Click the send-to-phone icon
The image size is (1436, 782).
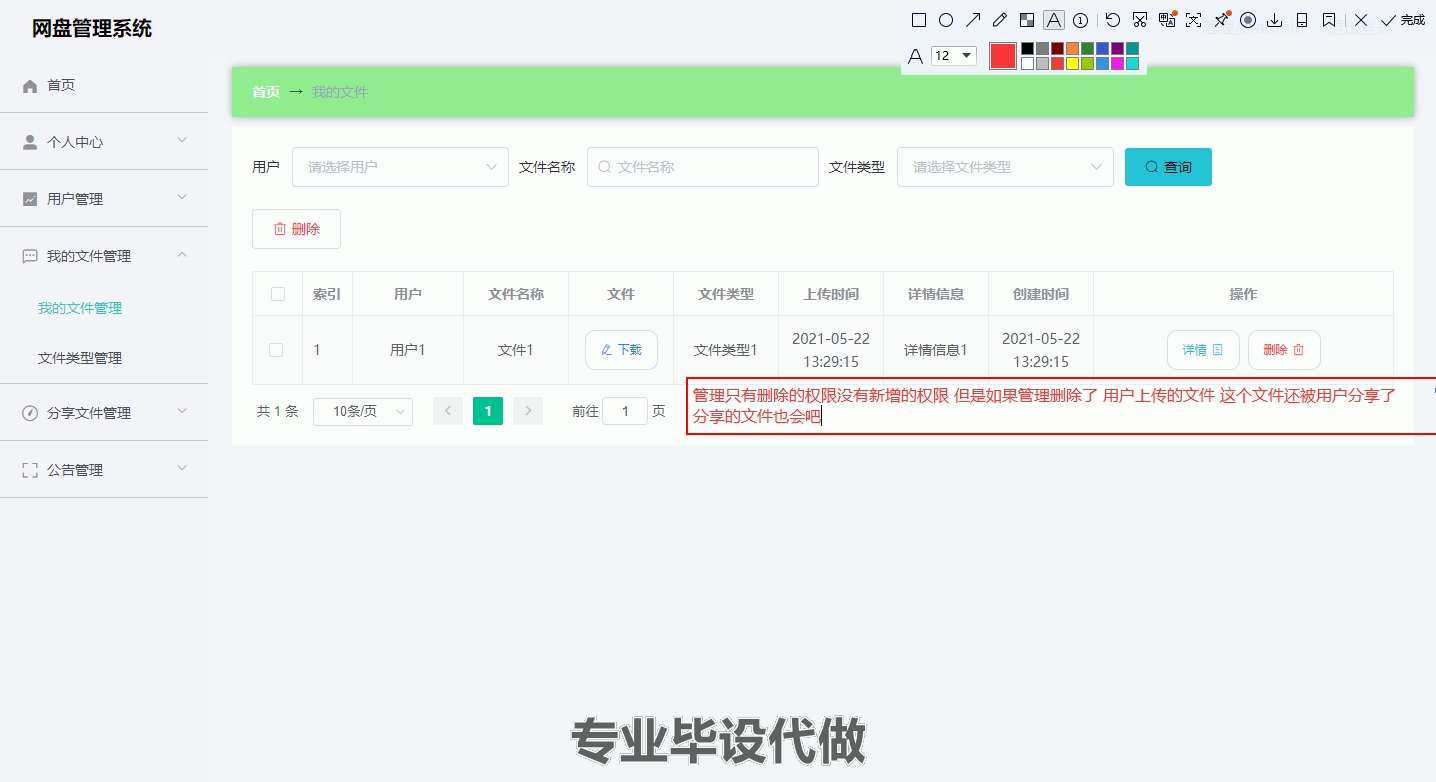1302,20
